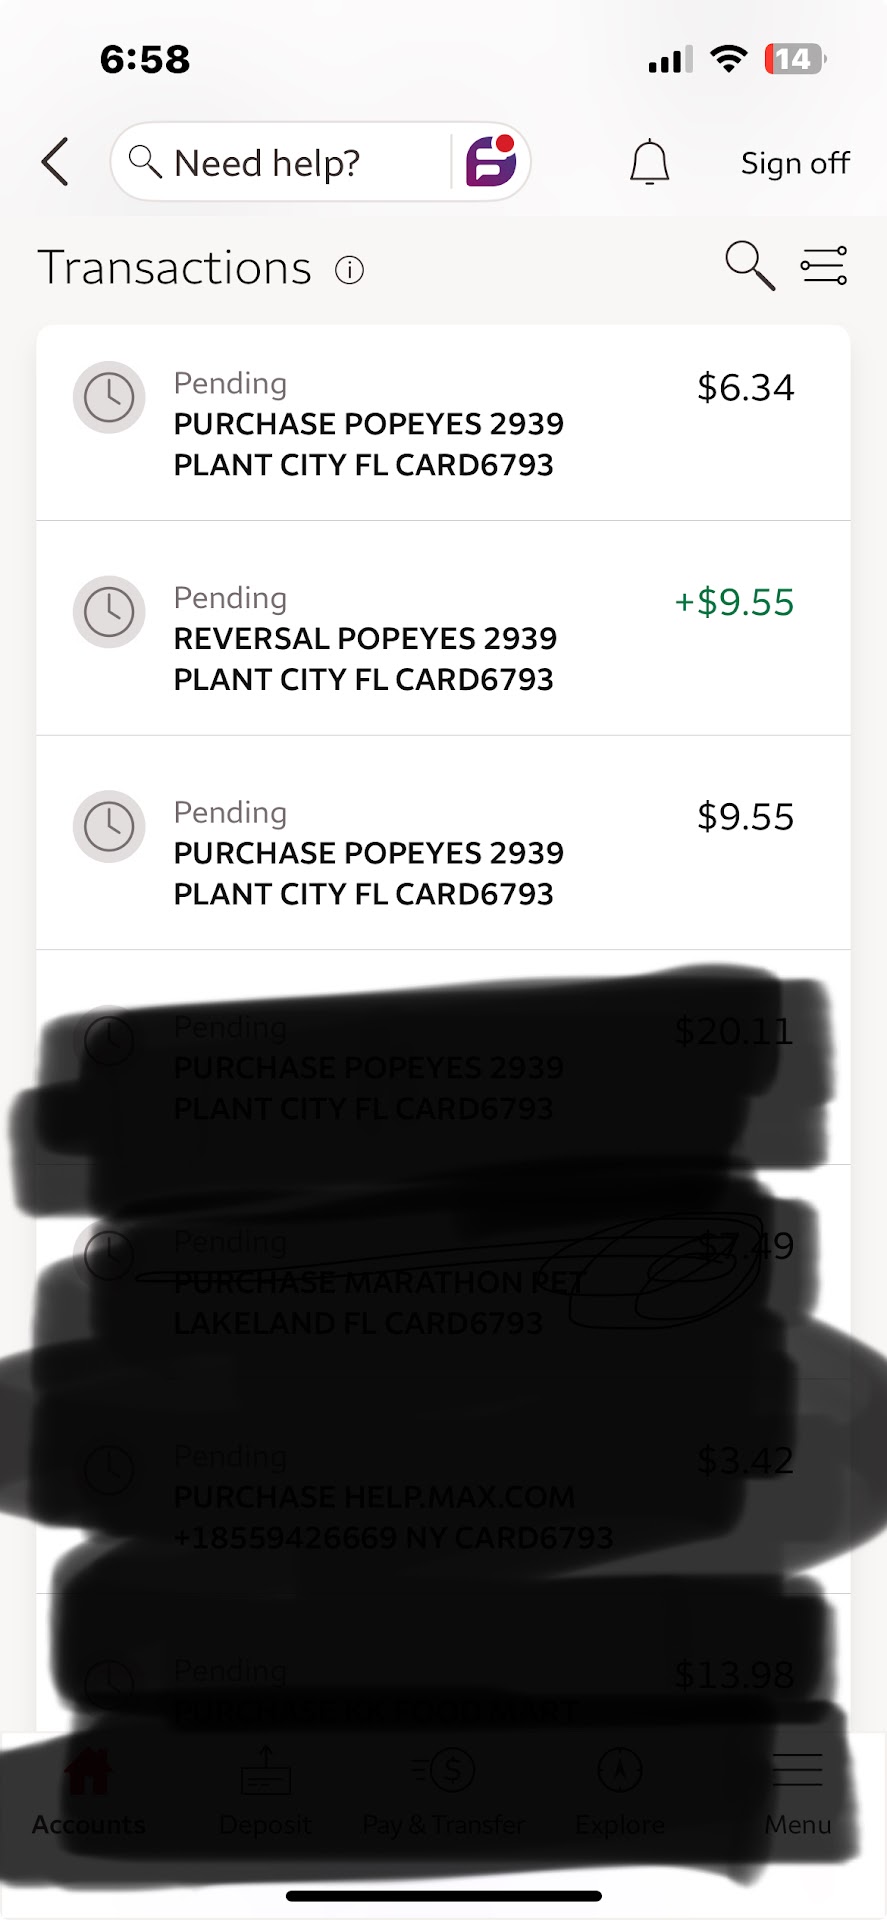The image size is (887, 1920).
Task: Tap the back arrow icon
Action: (x=56, y=162)
